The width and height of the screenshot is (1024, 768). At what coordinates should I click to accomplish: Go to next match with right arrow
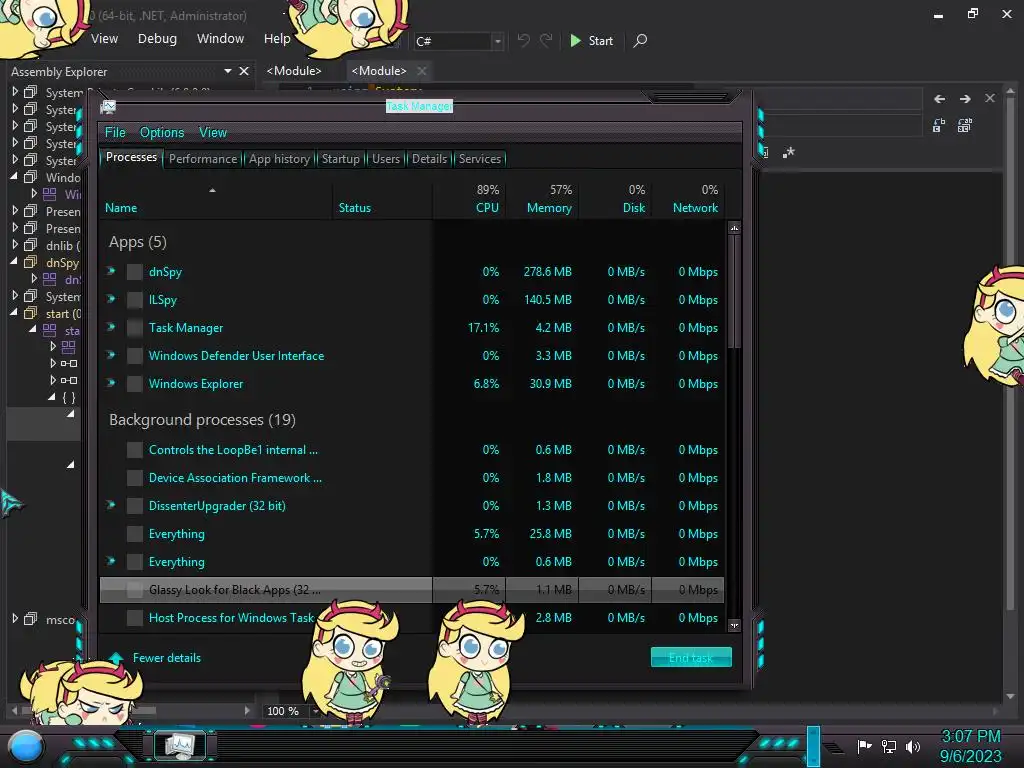965,99
